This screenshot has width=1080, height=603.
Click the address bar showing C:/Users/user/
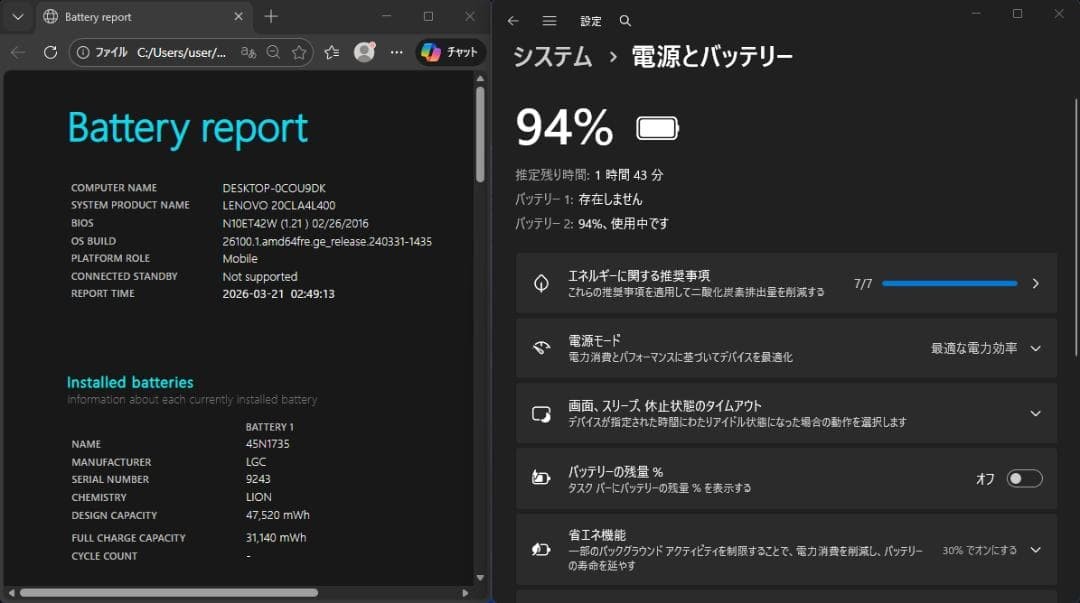[x=181, y=52]
